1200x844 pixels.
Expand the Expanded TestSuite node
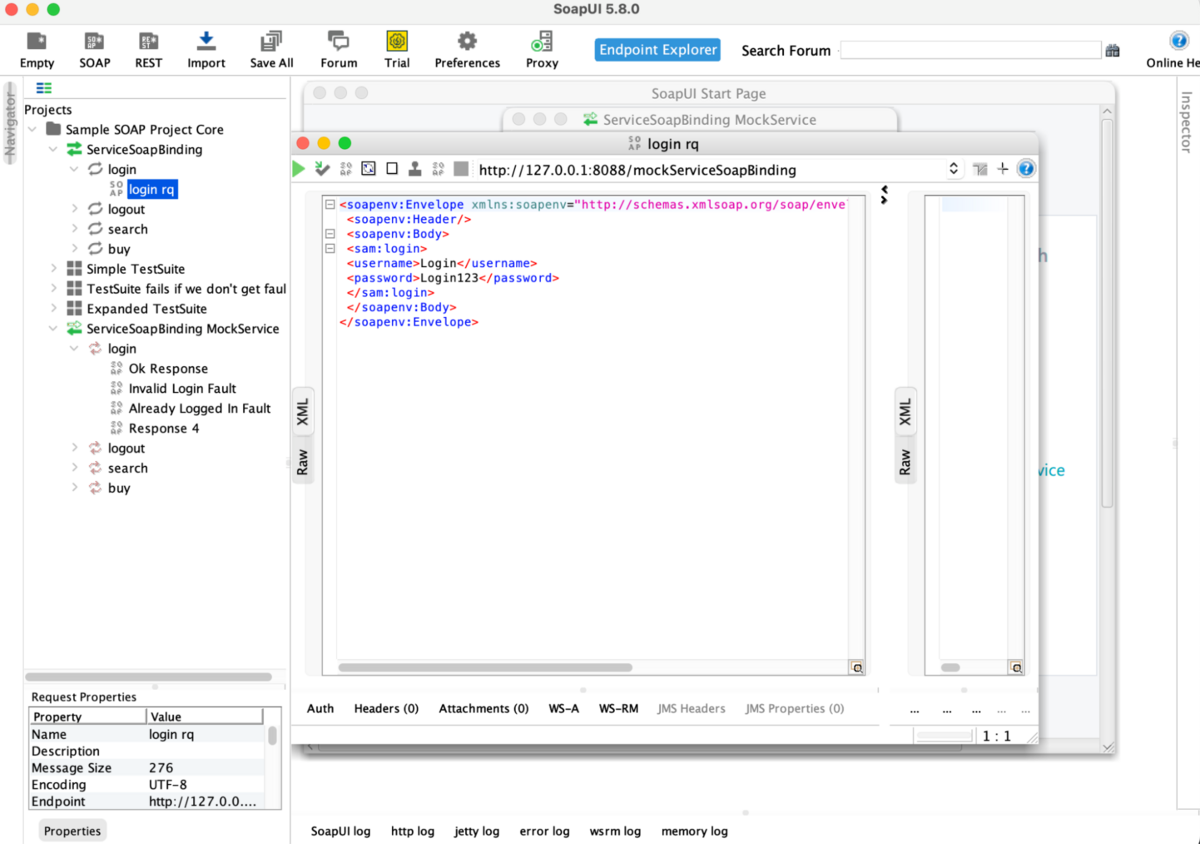tap(54, 309)
